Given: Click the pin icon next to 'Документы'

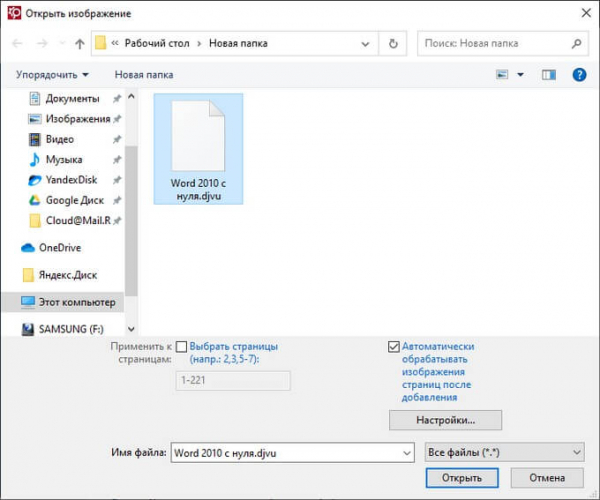Looking at the screenshot, I should click(x=117, y=99).
